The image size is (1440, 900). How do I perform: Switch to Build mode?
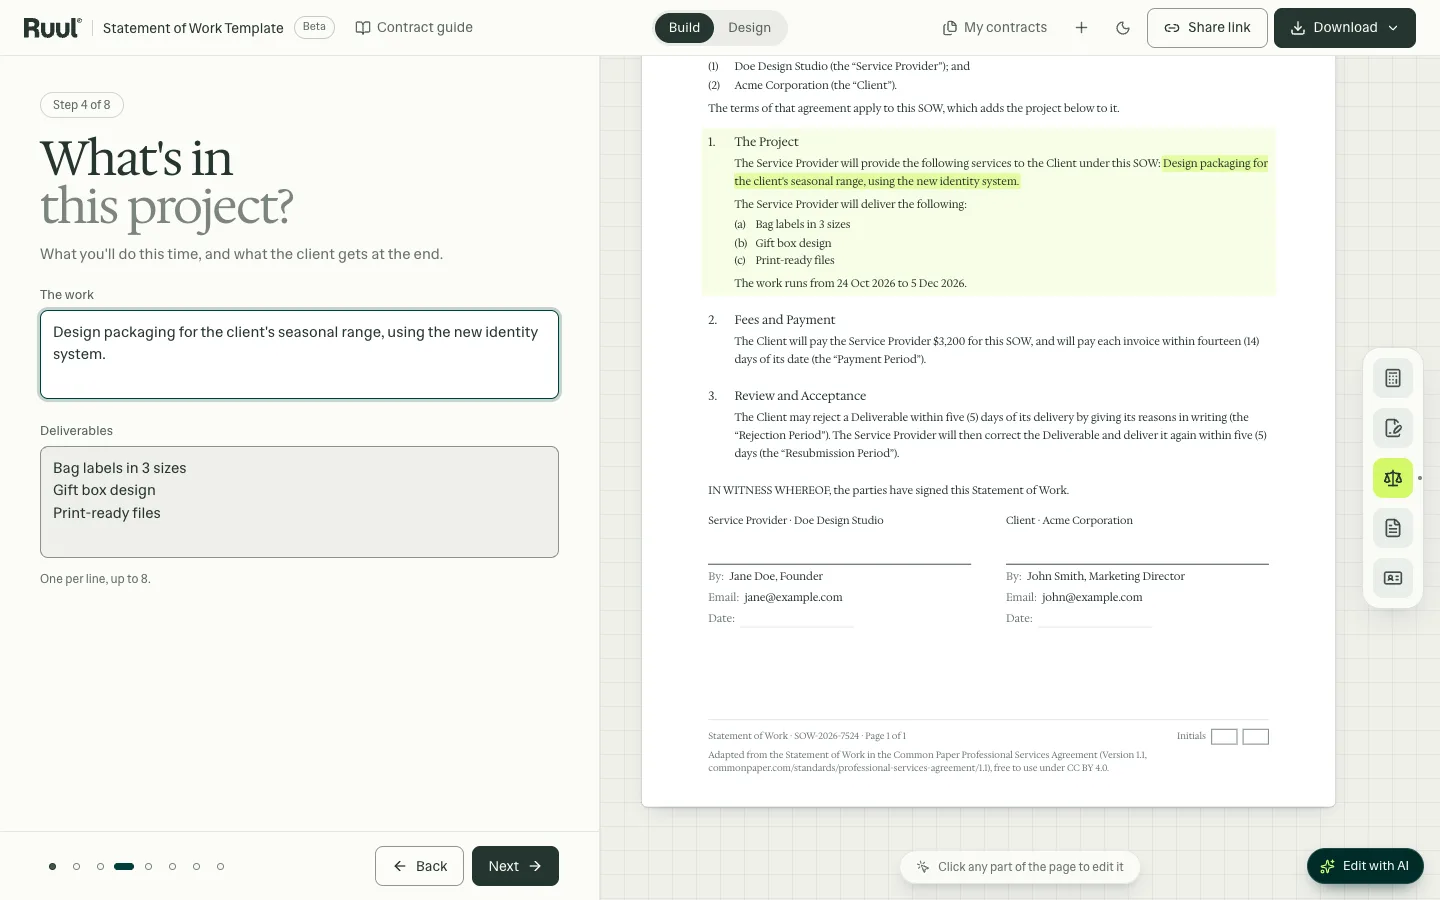tap(684, 28)
